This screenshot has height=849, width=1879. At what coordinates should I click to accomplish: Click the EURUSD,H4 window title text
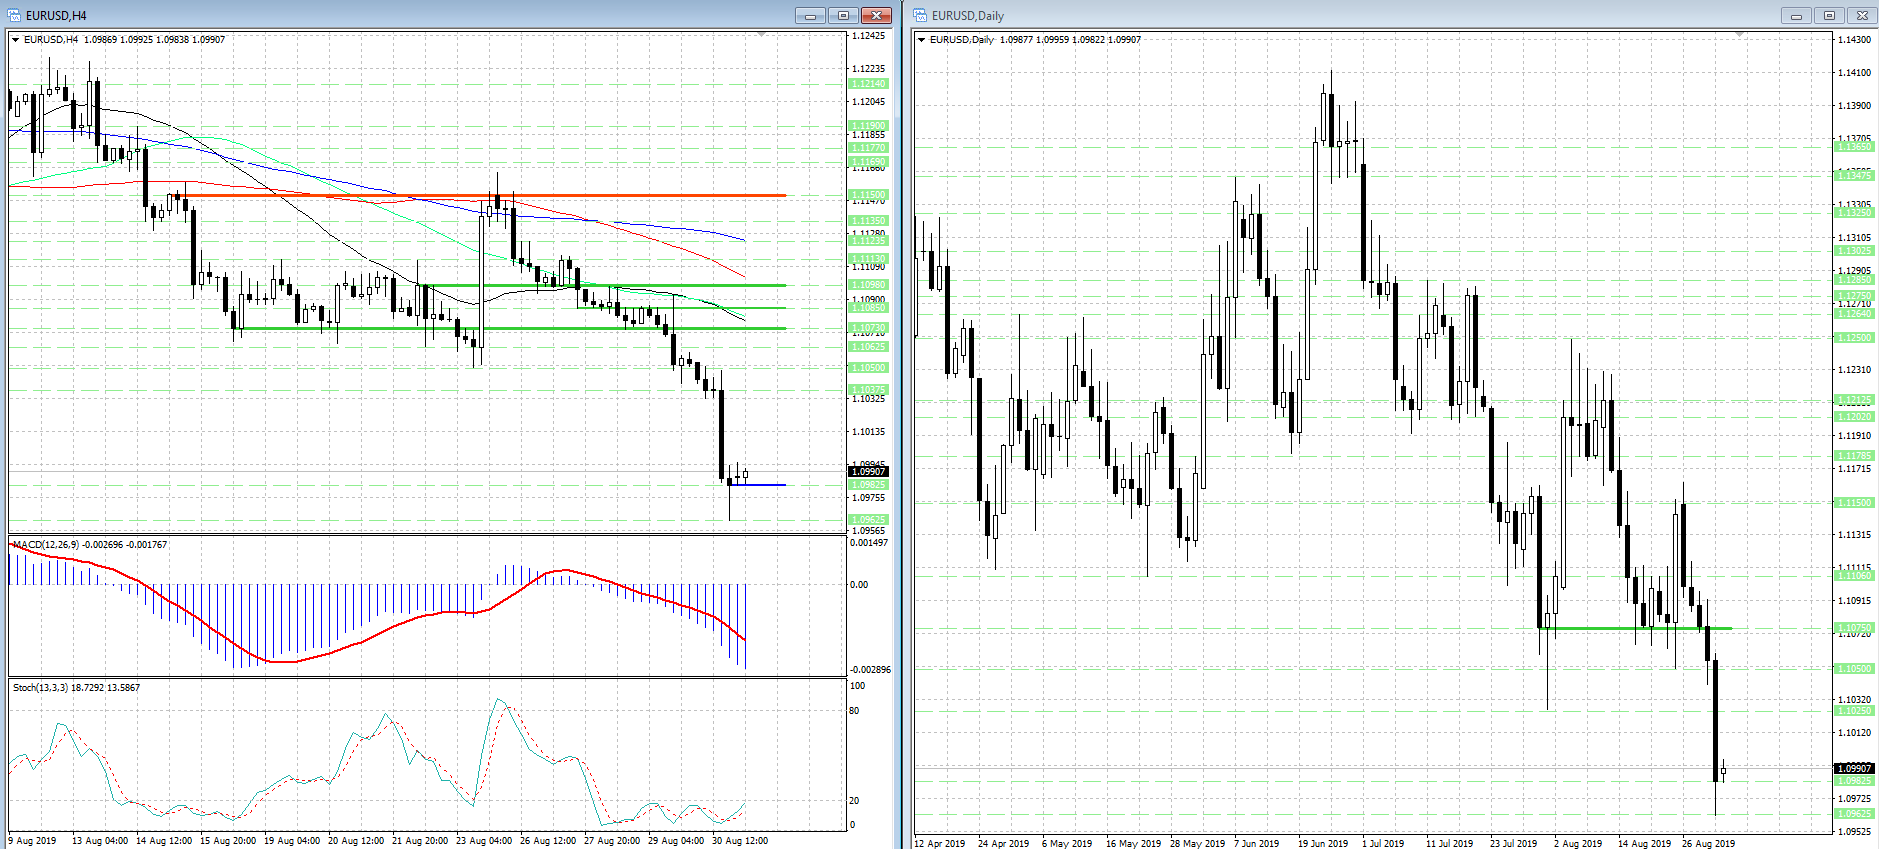click(x=56, y=16)
